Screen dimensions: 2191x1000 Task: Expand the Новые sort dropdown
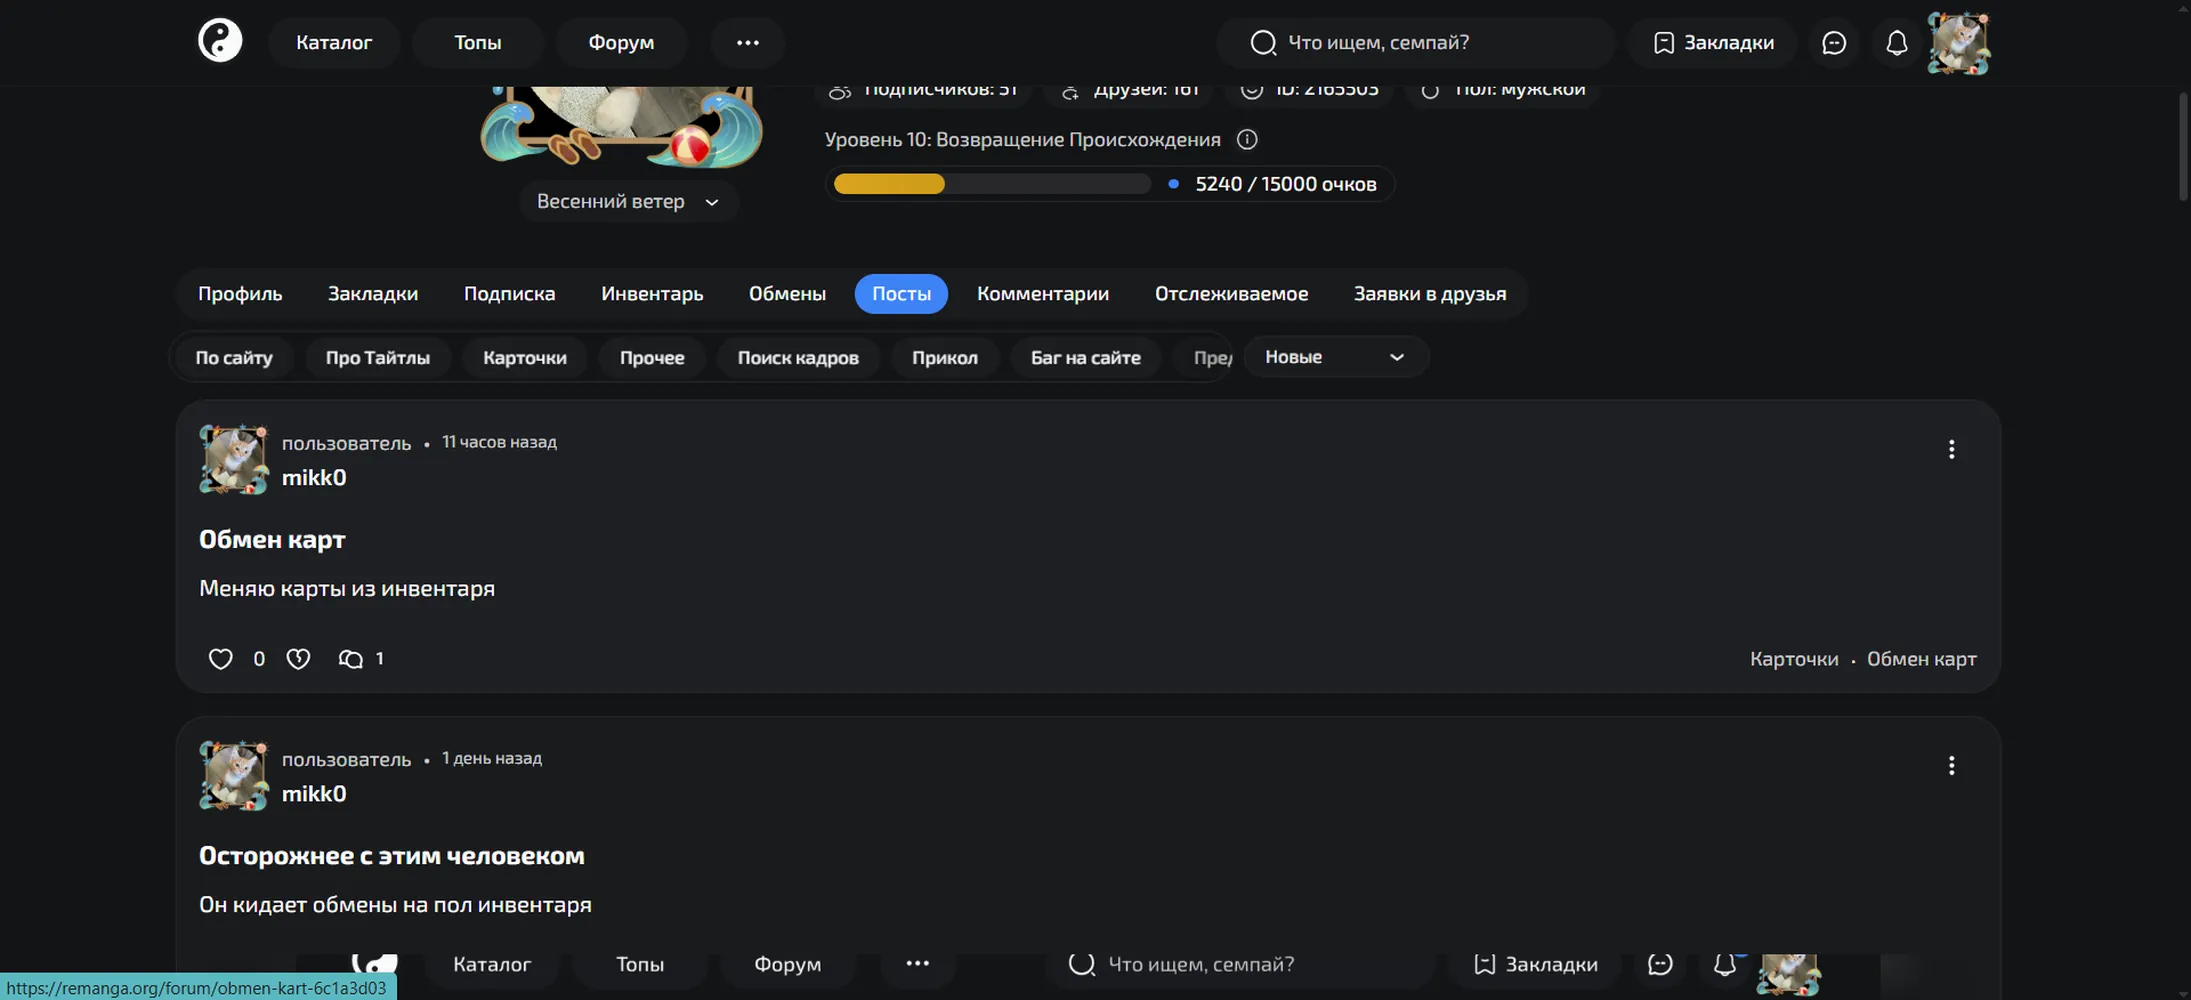[x=1335, y=357]
